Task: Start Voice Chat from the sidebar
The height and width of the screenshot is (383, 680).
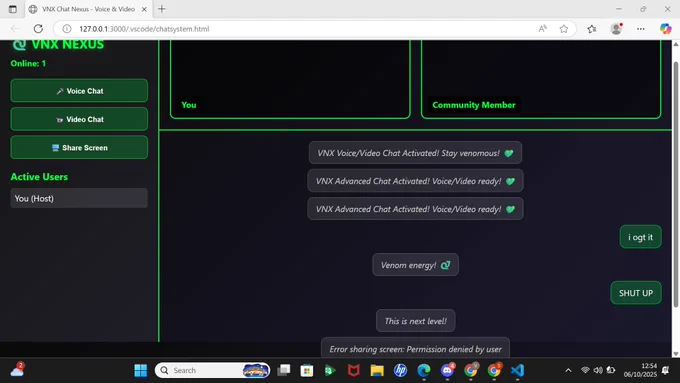Action: pyautogui.click(x=79, y=91)
